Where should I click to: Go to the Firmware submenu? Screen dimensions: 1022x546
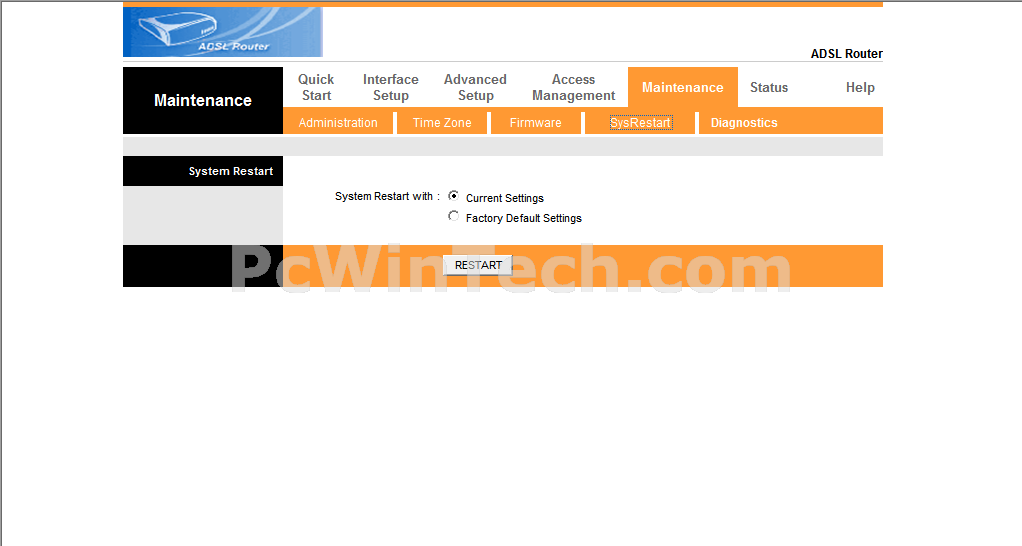point(535,122)
